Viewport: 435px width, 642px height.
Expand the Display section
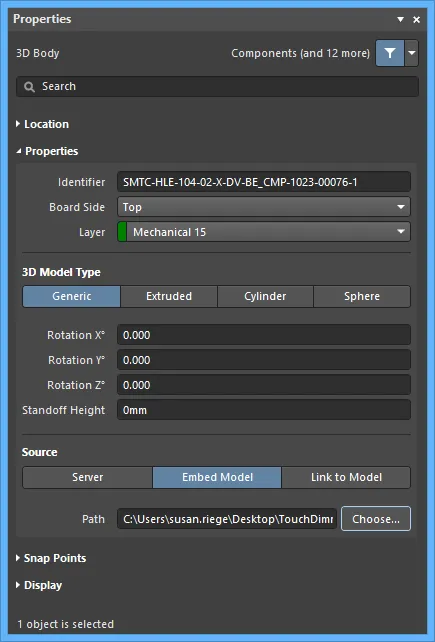39,585
